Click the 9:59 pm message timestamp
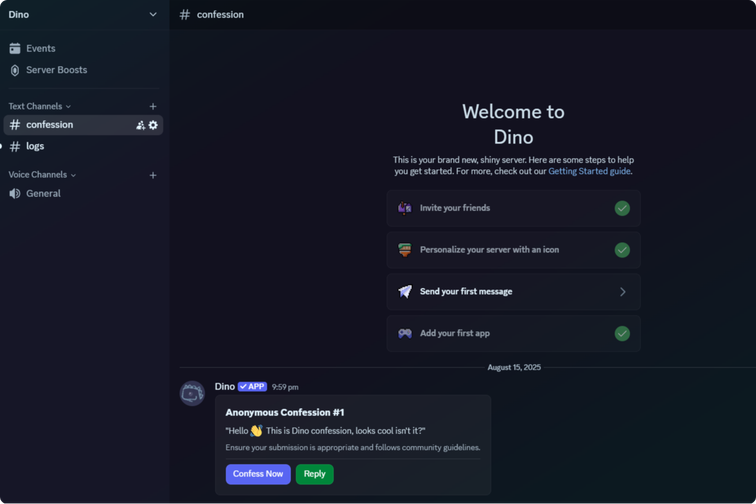 tap(285, 387)
